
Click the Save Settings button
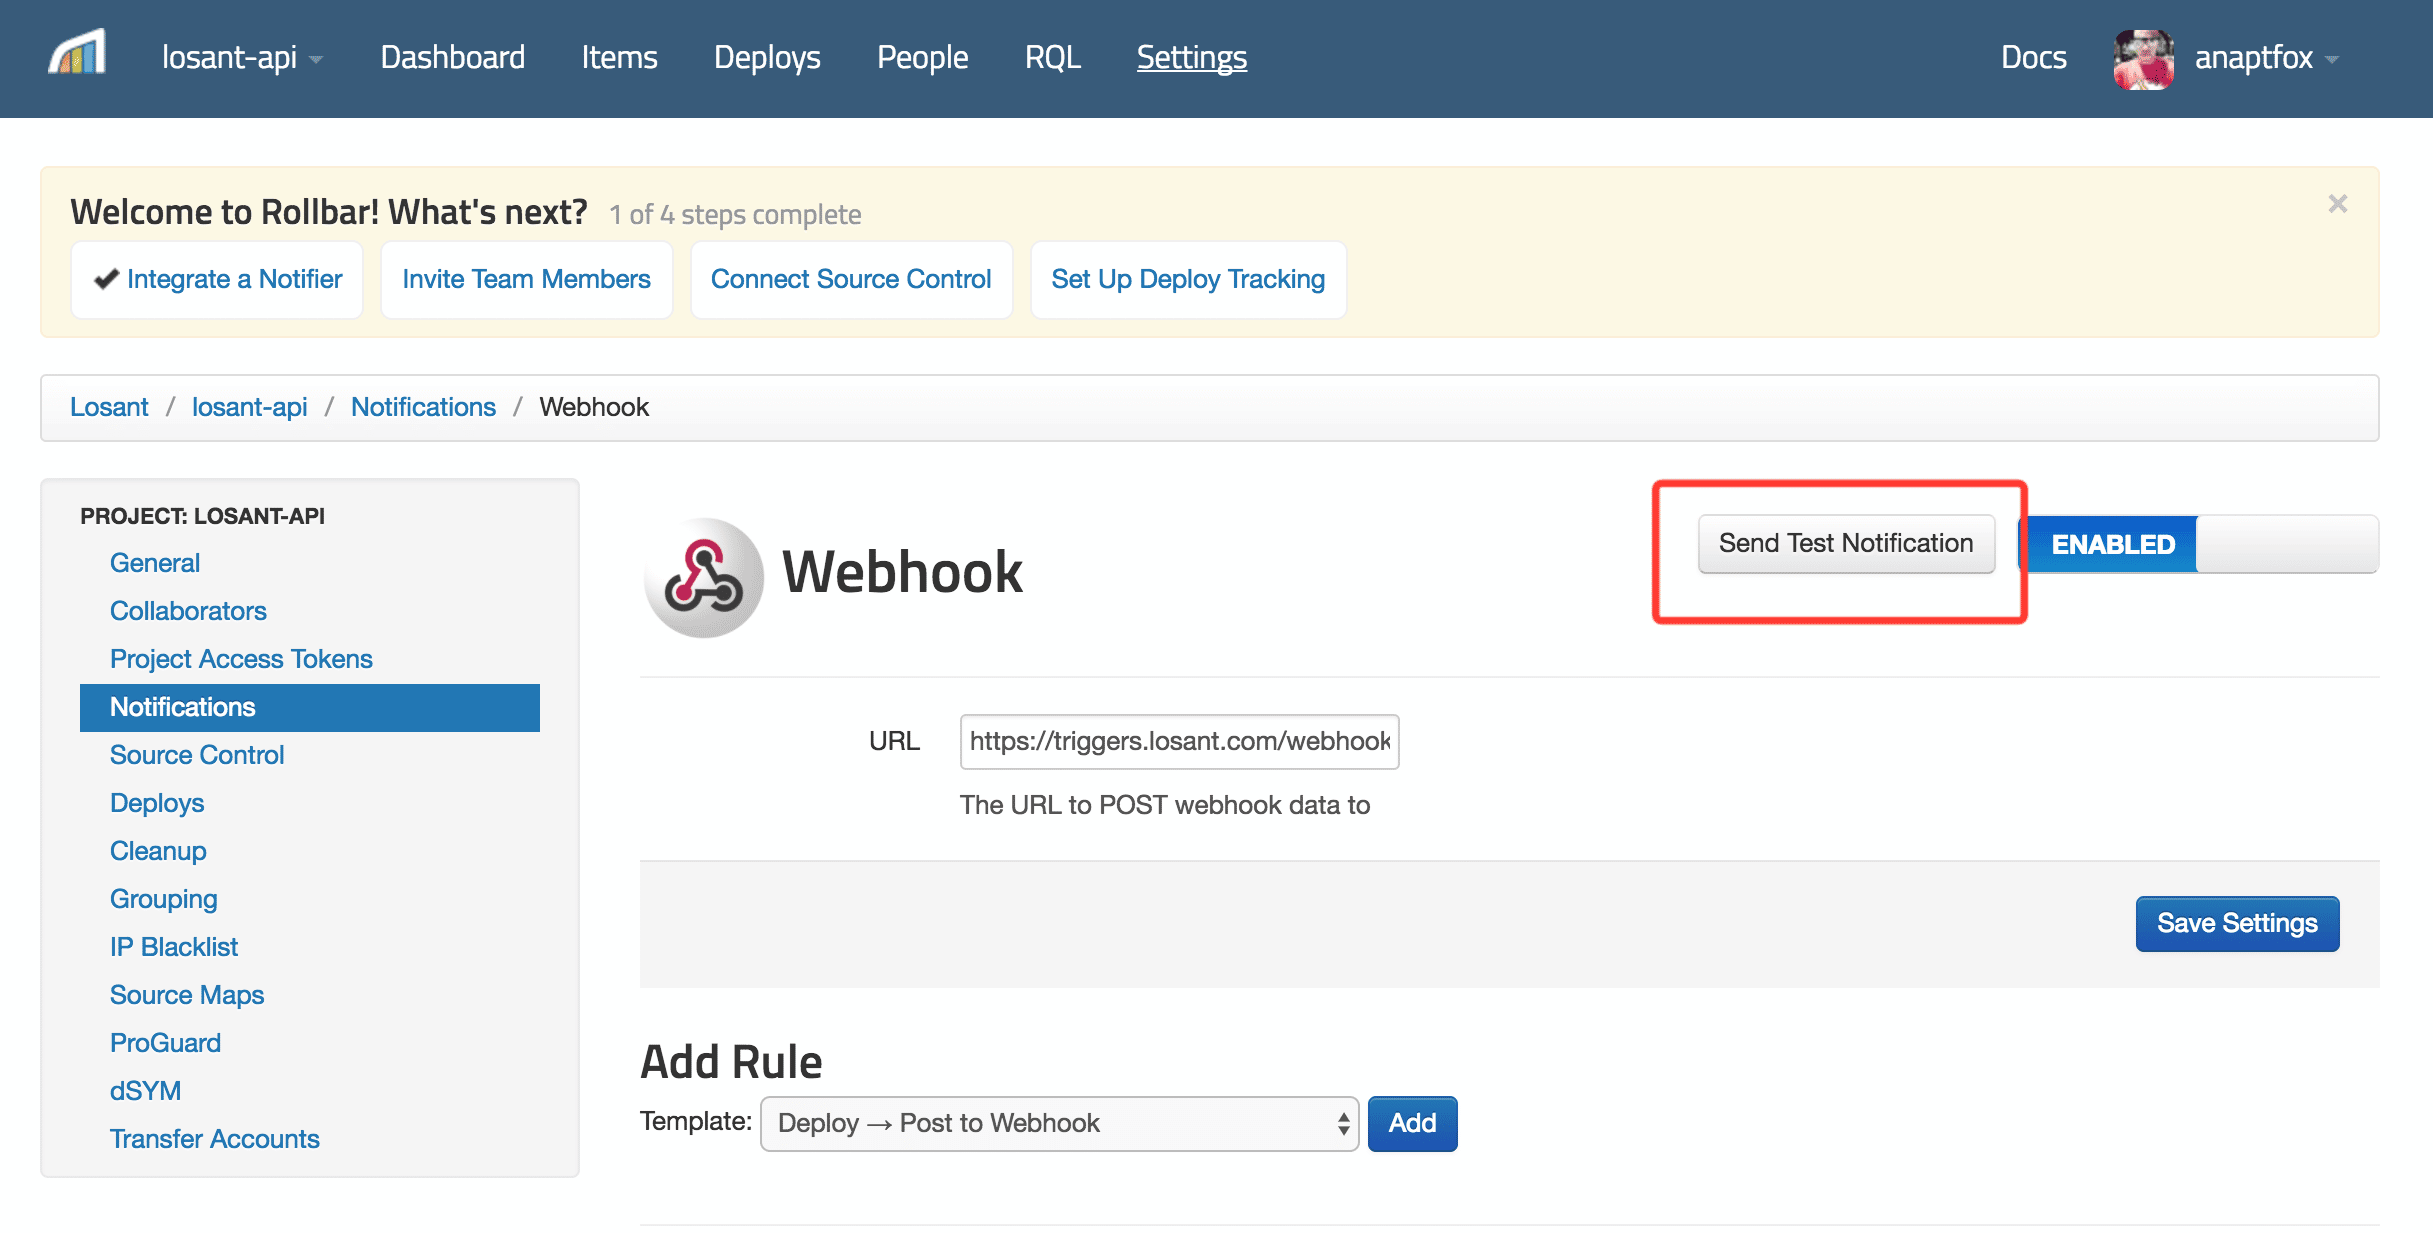click(2236, 923)
